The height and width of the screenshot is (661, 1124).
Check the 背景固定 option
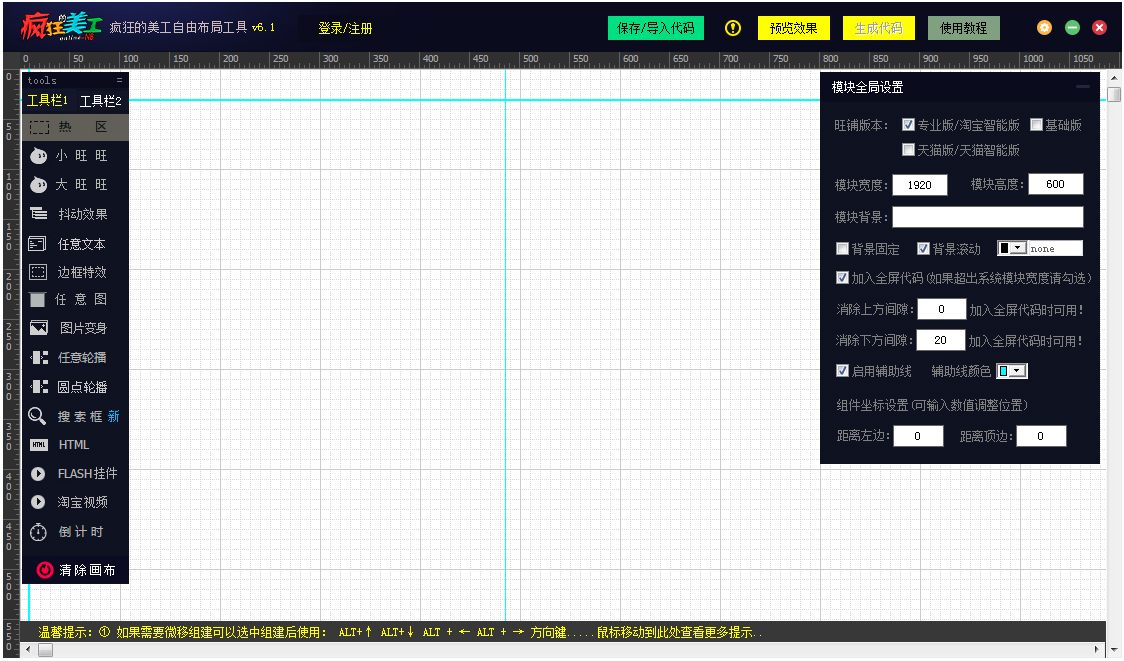842,249
